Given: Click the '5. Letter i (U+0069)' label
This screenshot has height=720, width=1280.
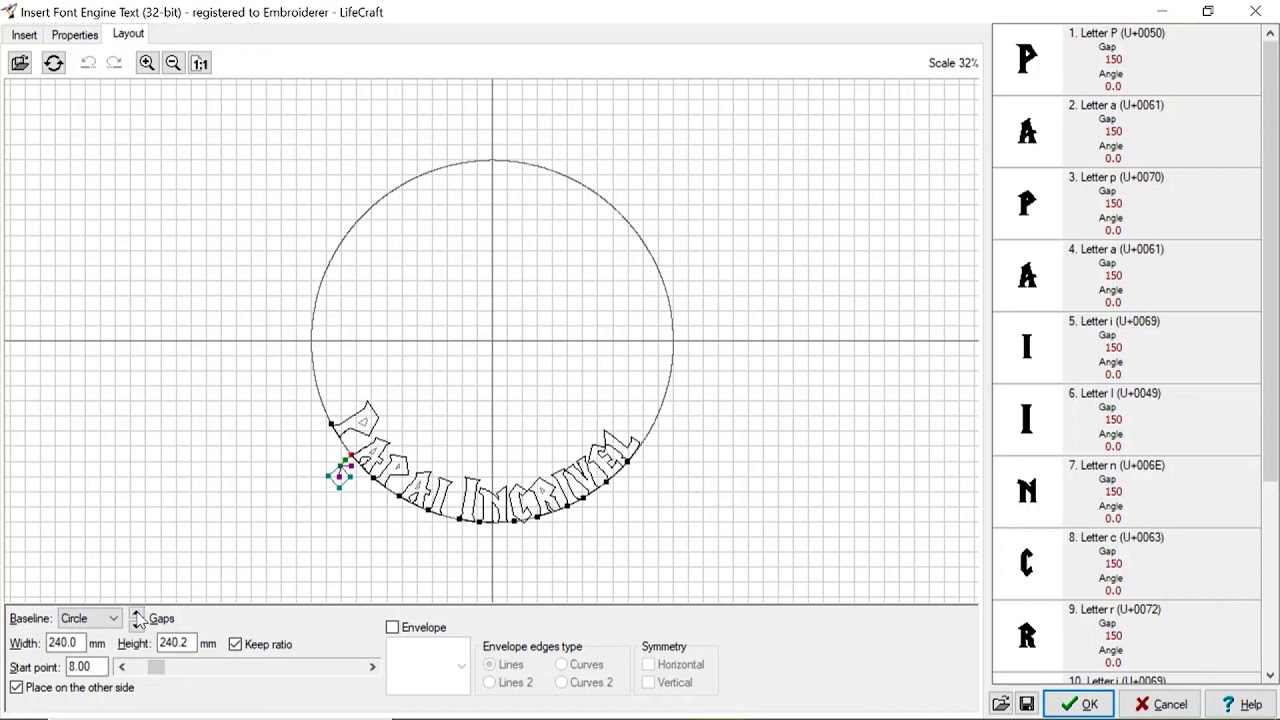Looking at the screenshot, I should [x=1114, y=321].
